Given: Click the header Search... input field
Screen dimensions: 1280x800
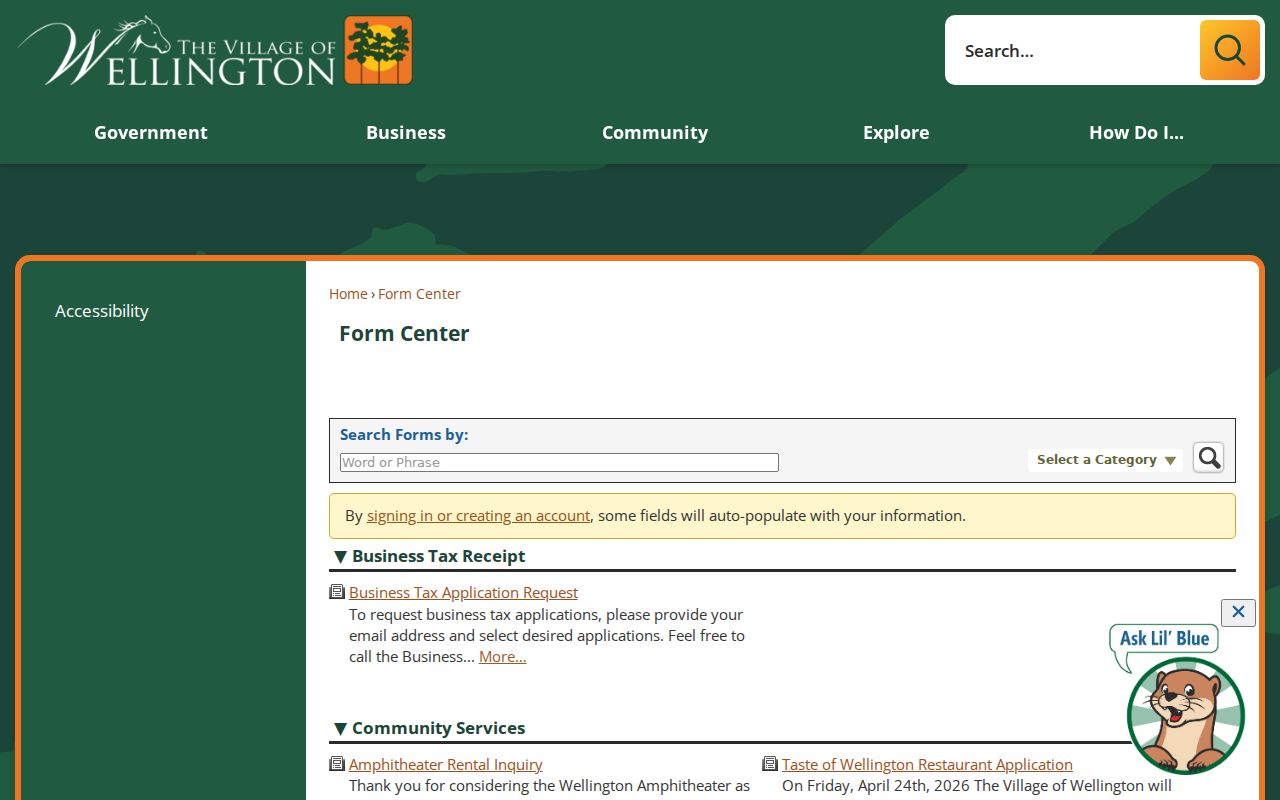Looking at the screenshot, I should 1072,50.
